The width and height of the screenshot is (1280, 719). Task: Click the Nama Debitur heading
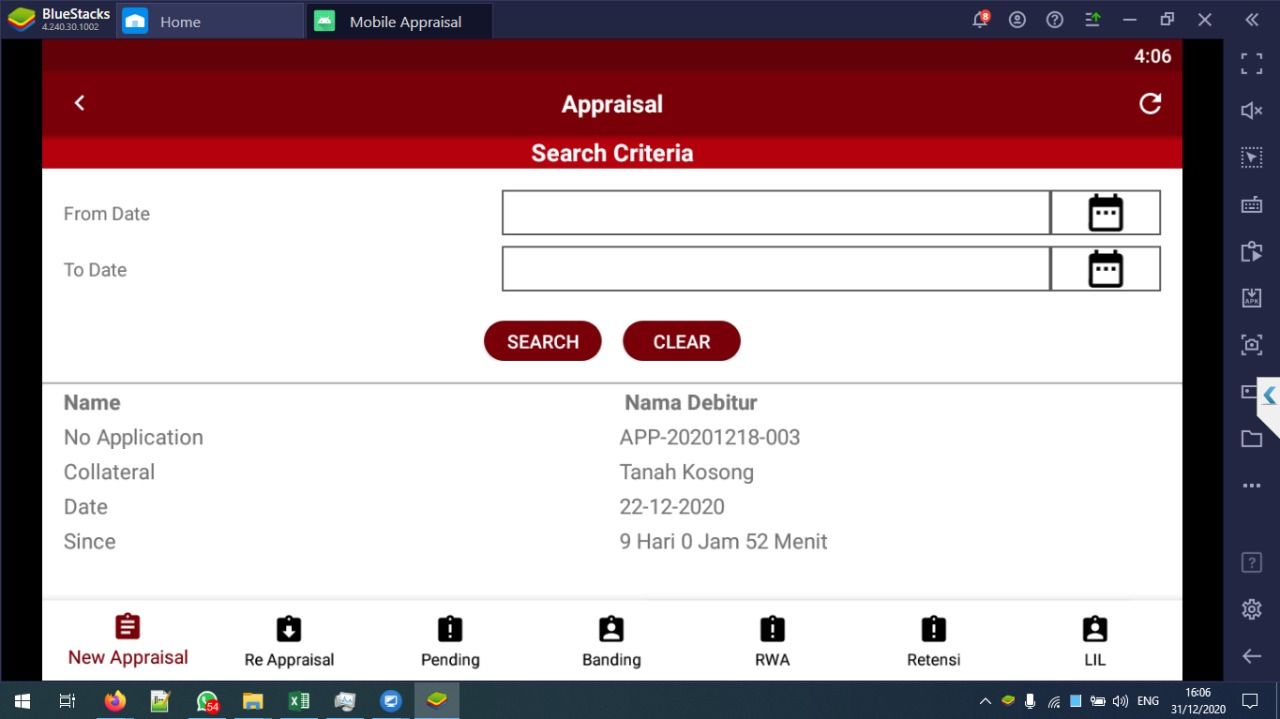pyautogui.click(x=691, y=403)
